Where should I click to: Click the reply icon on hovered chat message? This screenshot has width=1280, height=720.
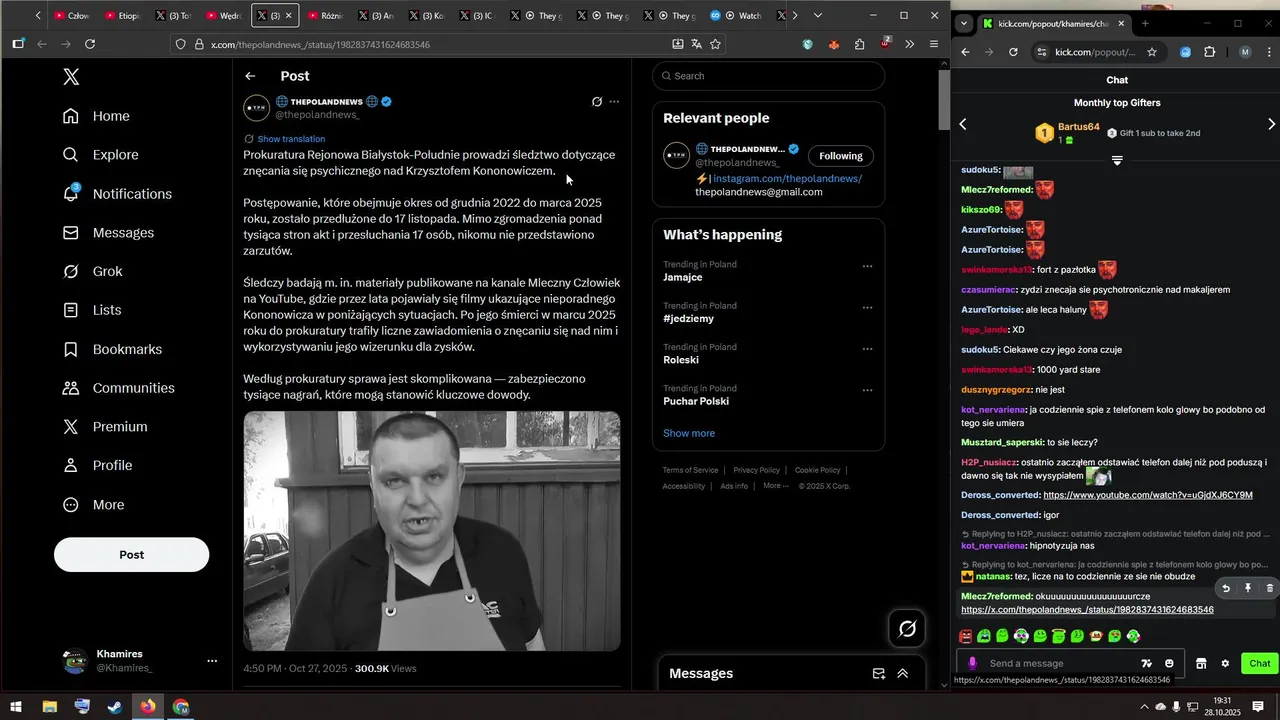click(x=1227, y=588)
